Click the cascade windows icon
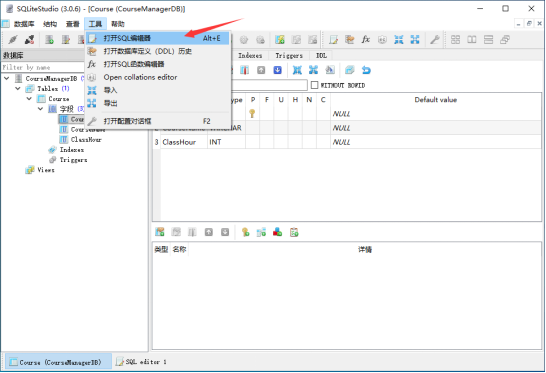Image resolution: width=546 pixels, height=373 pixels. [505, 39]
